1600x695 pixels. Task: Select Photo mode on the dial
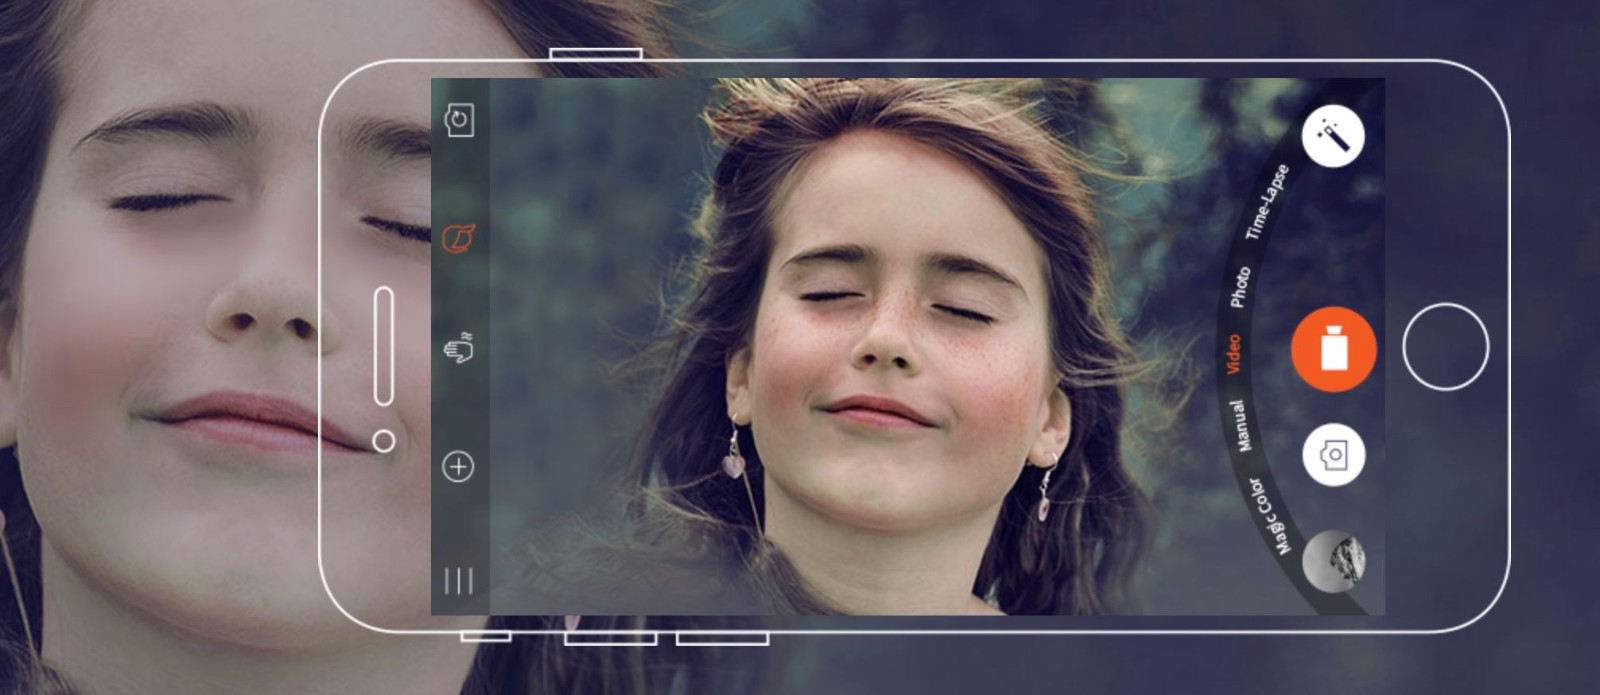(x=1240, y=286)
